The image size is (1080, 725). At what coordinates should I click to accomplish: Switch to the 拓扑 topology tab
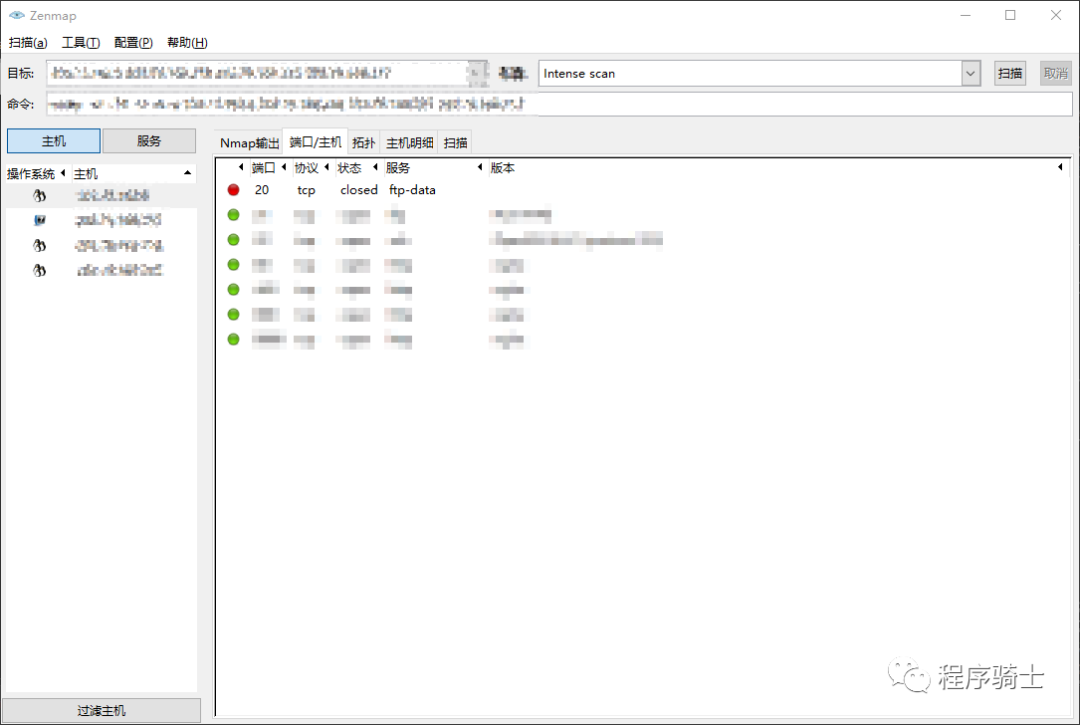364,143
